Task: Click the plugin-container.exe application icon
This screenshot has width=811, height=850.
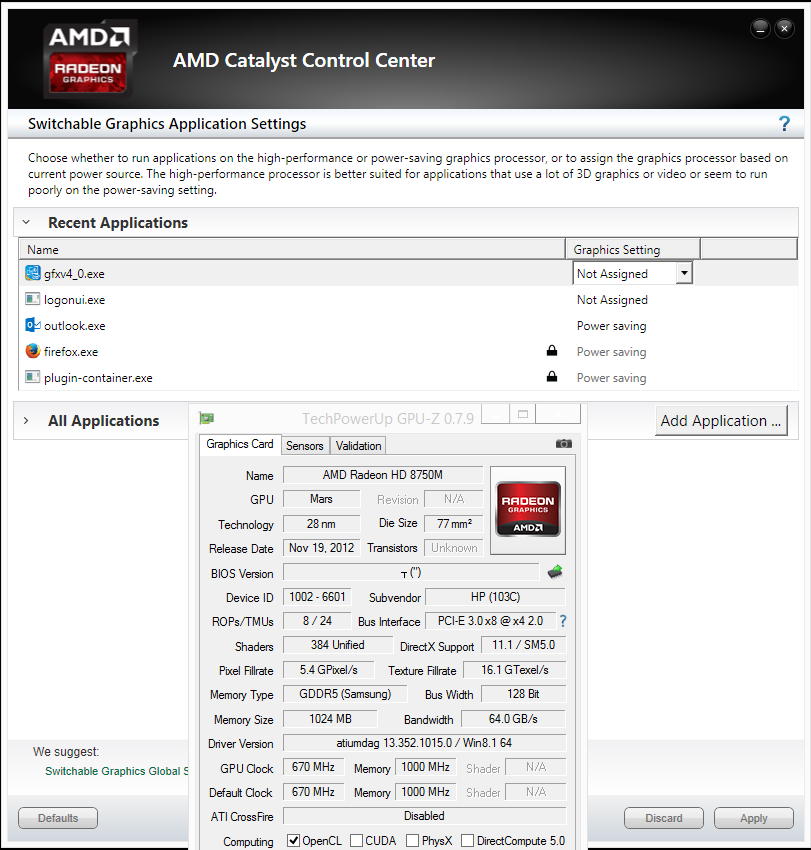Action: click(33, 377)
